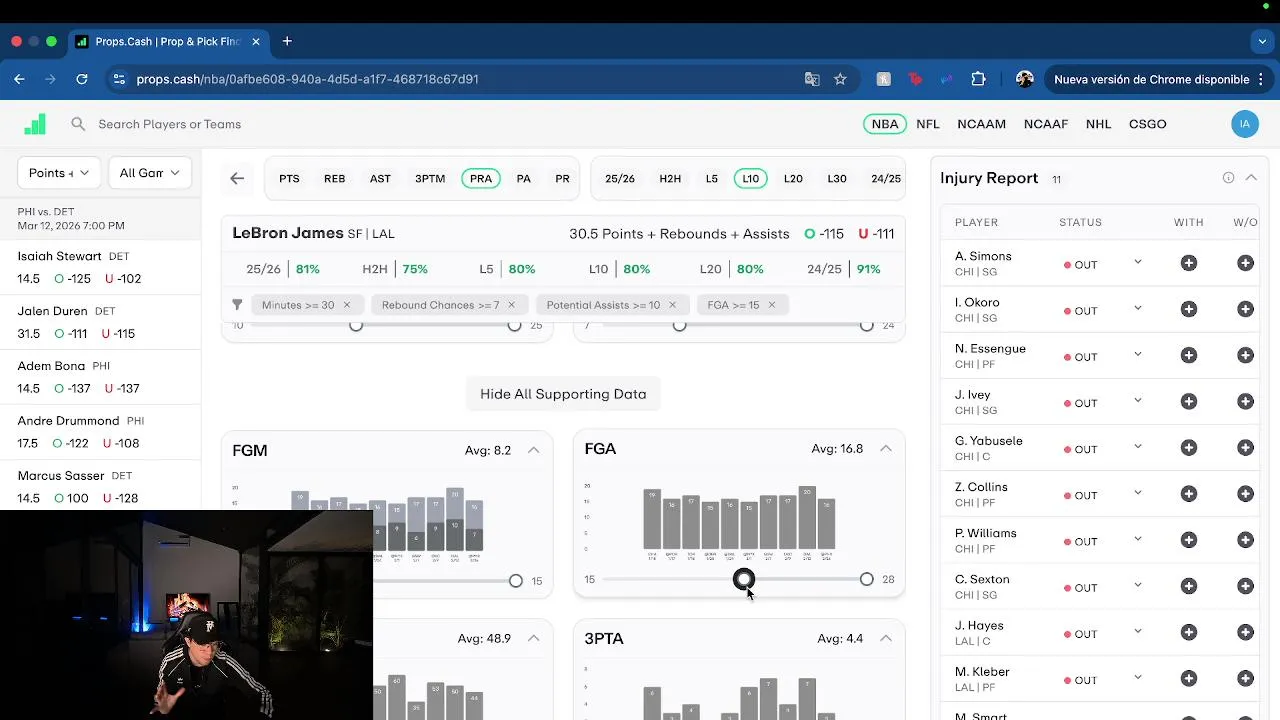Switch to the CSGO league tab
Screen dimensions: 1280x720
(1147, 124)
